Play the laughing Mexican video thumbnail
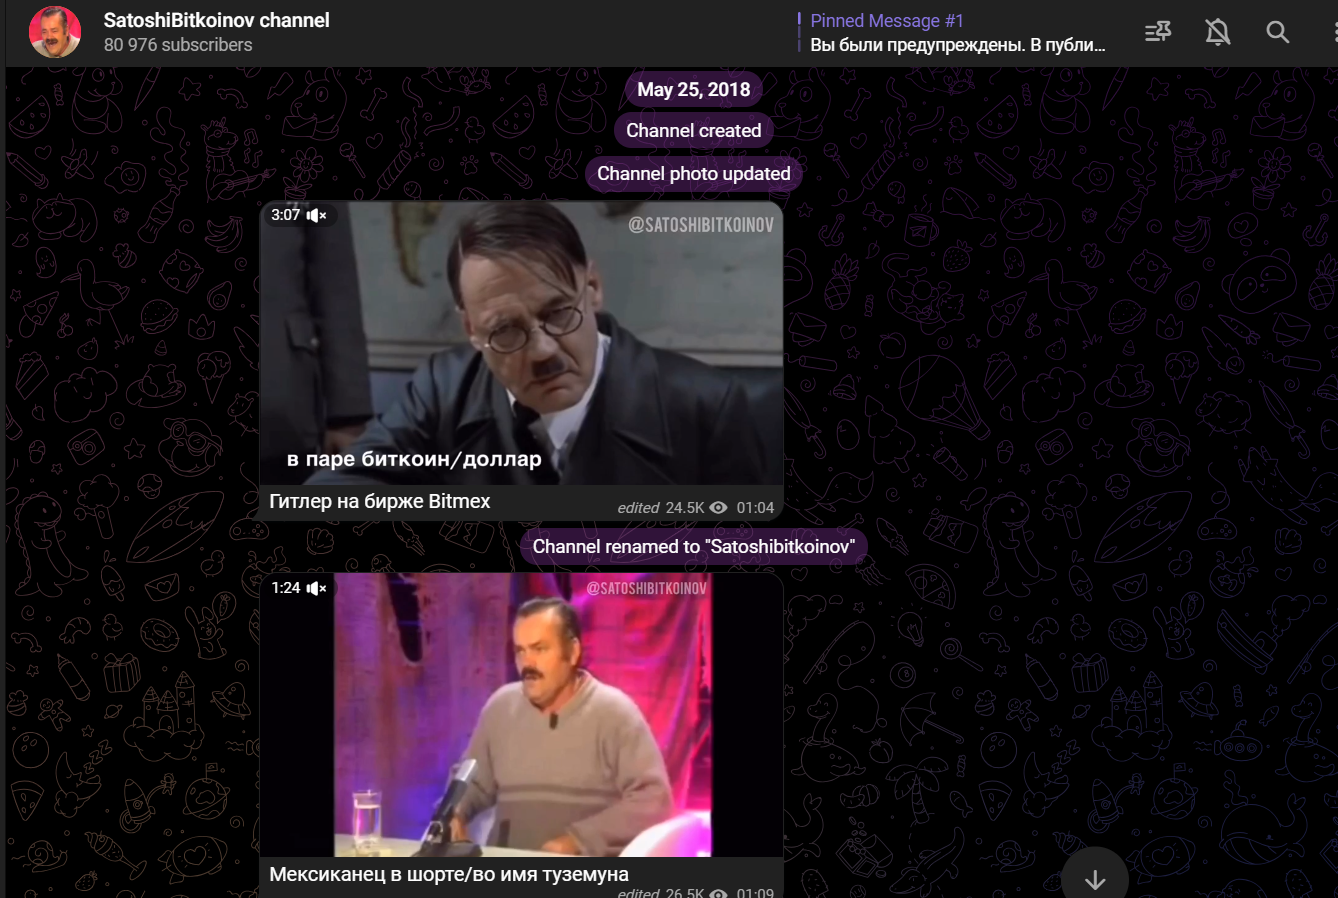Screen dimensions: 1338x898 tap(521, 714)
